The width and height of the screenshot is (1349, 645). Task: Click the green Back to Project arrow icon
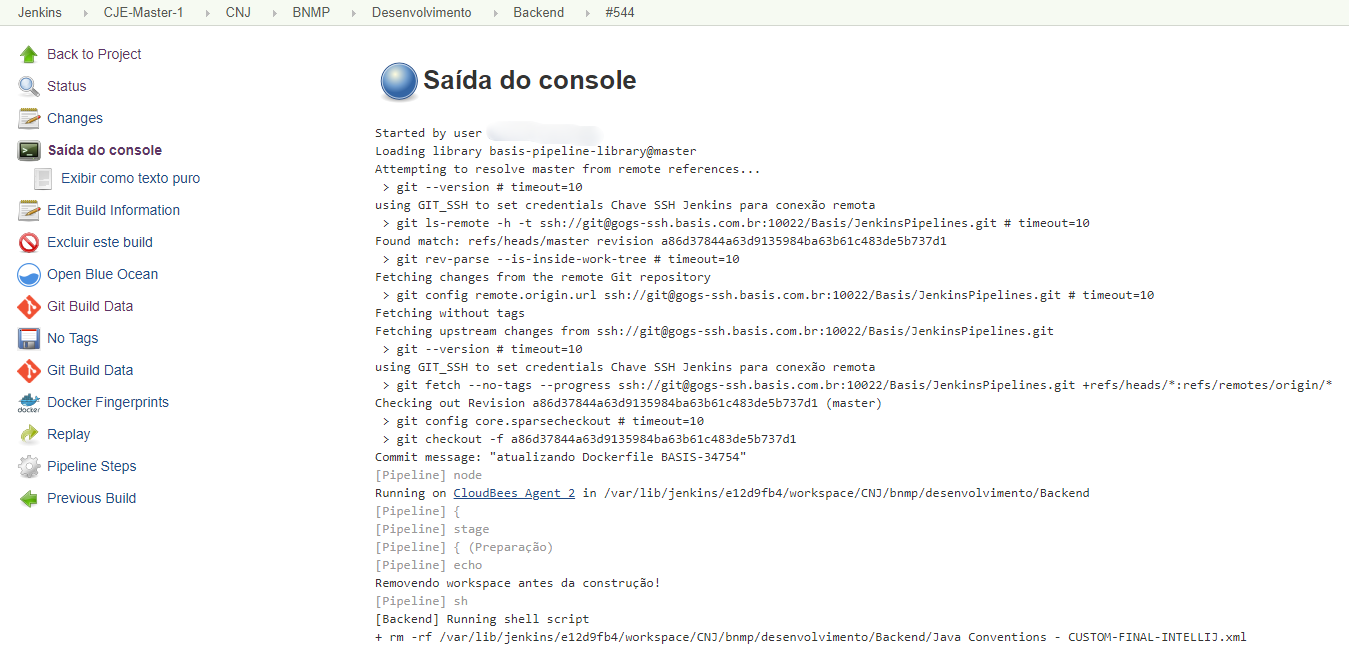click(x=29, y=54)
